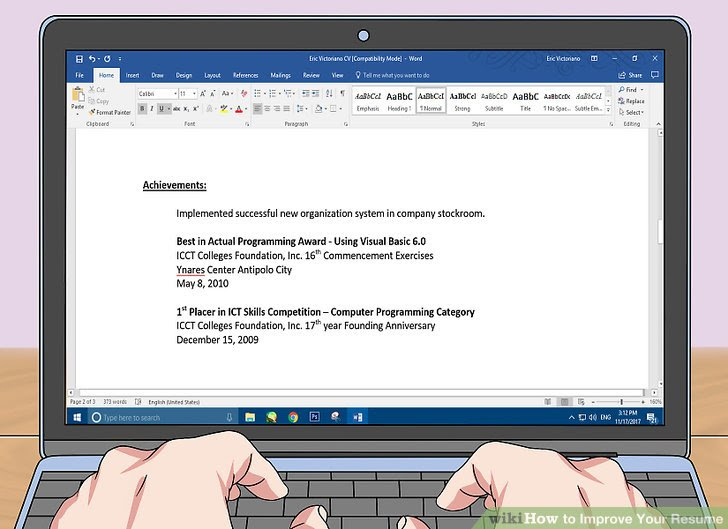The height and width of the screenshot is (529, 728).
Task: Click the Shading paint bucket icon
Action: (x=318, y=109)
